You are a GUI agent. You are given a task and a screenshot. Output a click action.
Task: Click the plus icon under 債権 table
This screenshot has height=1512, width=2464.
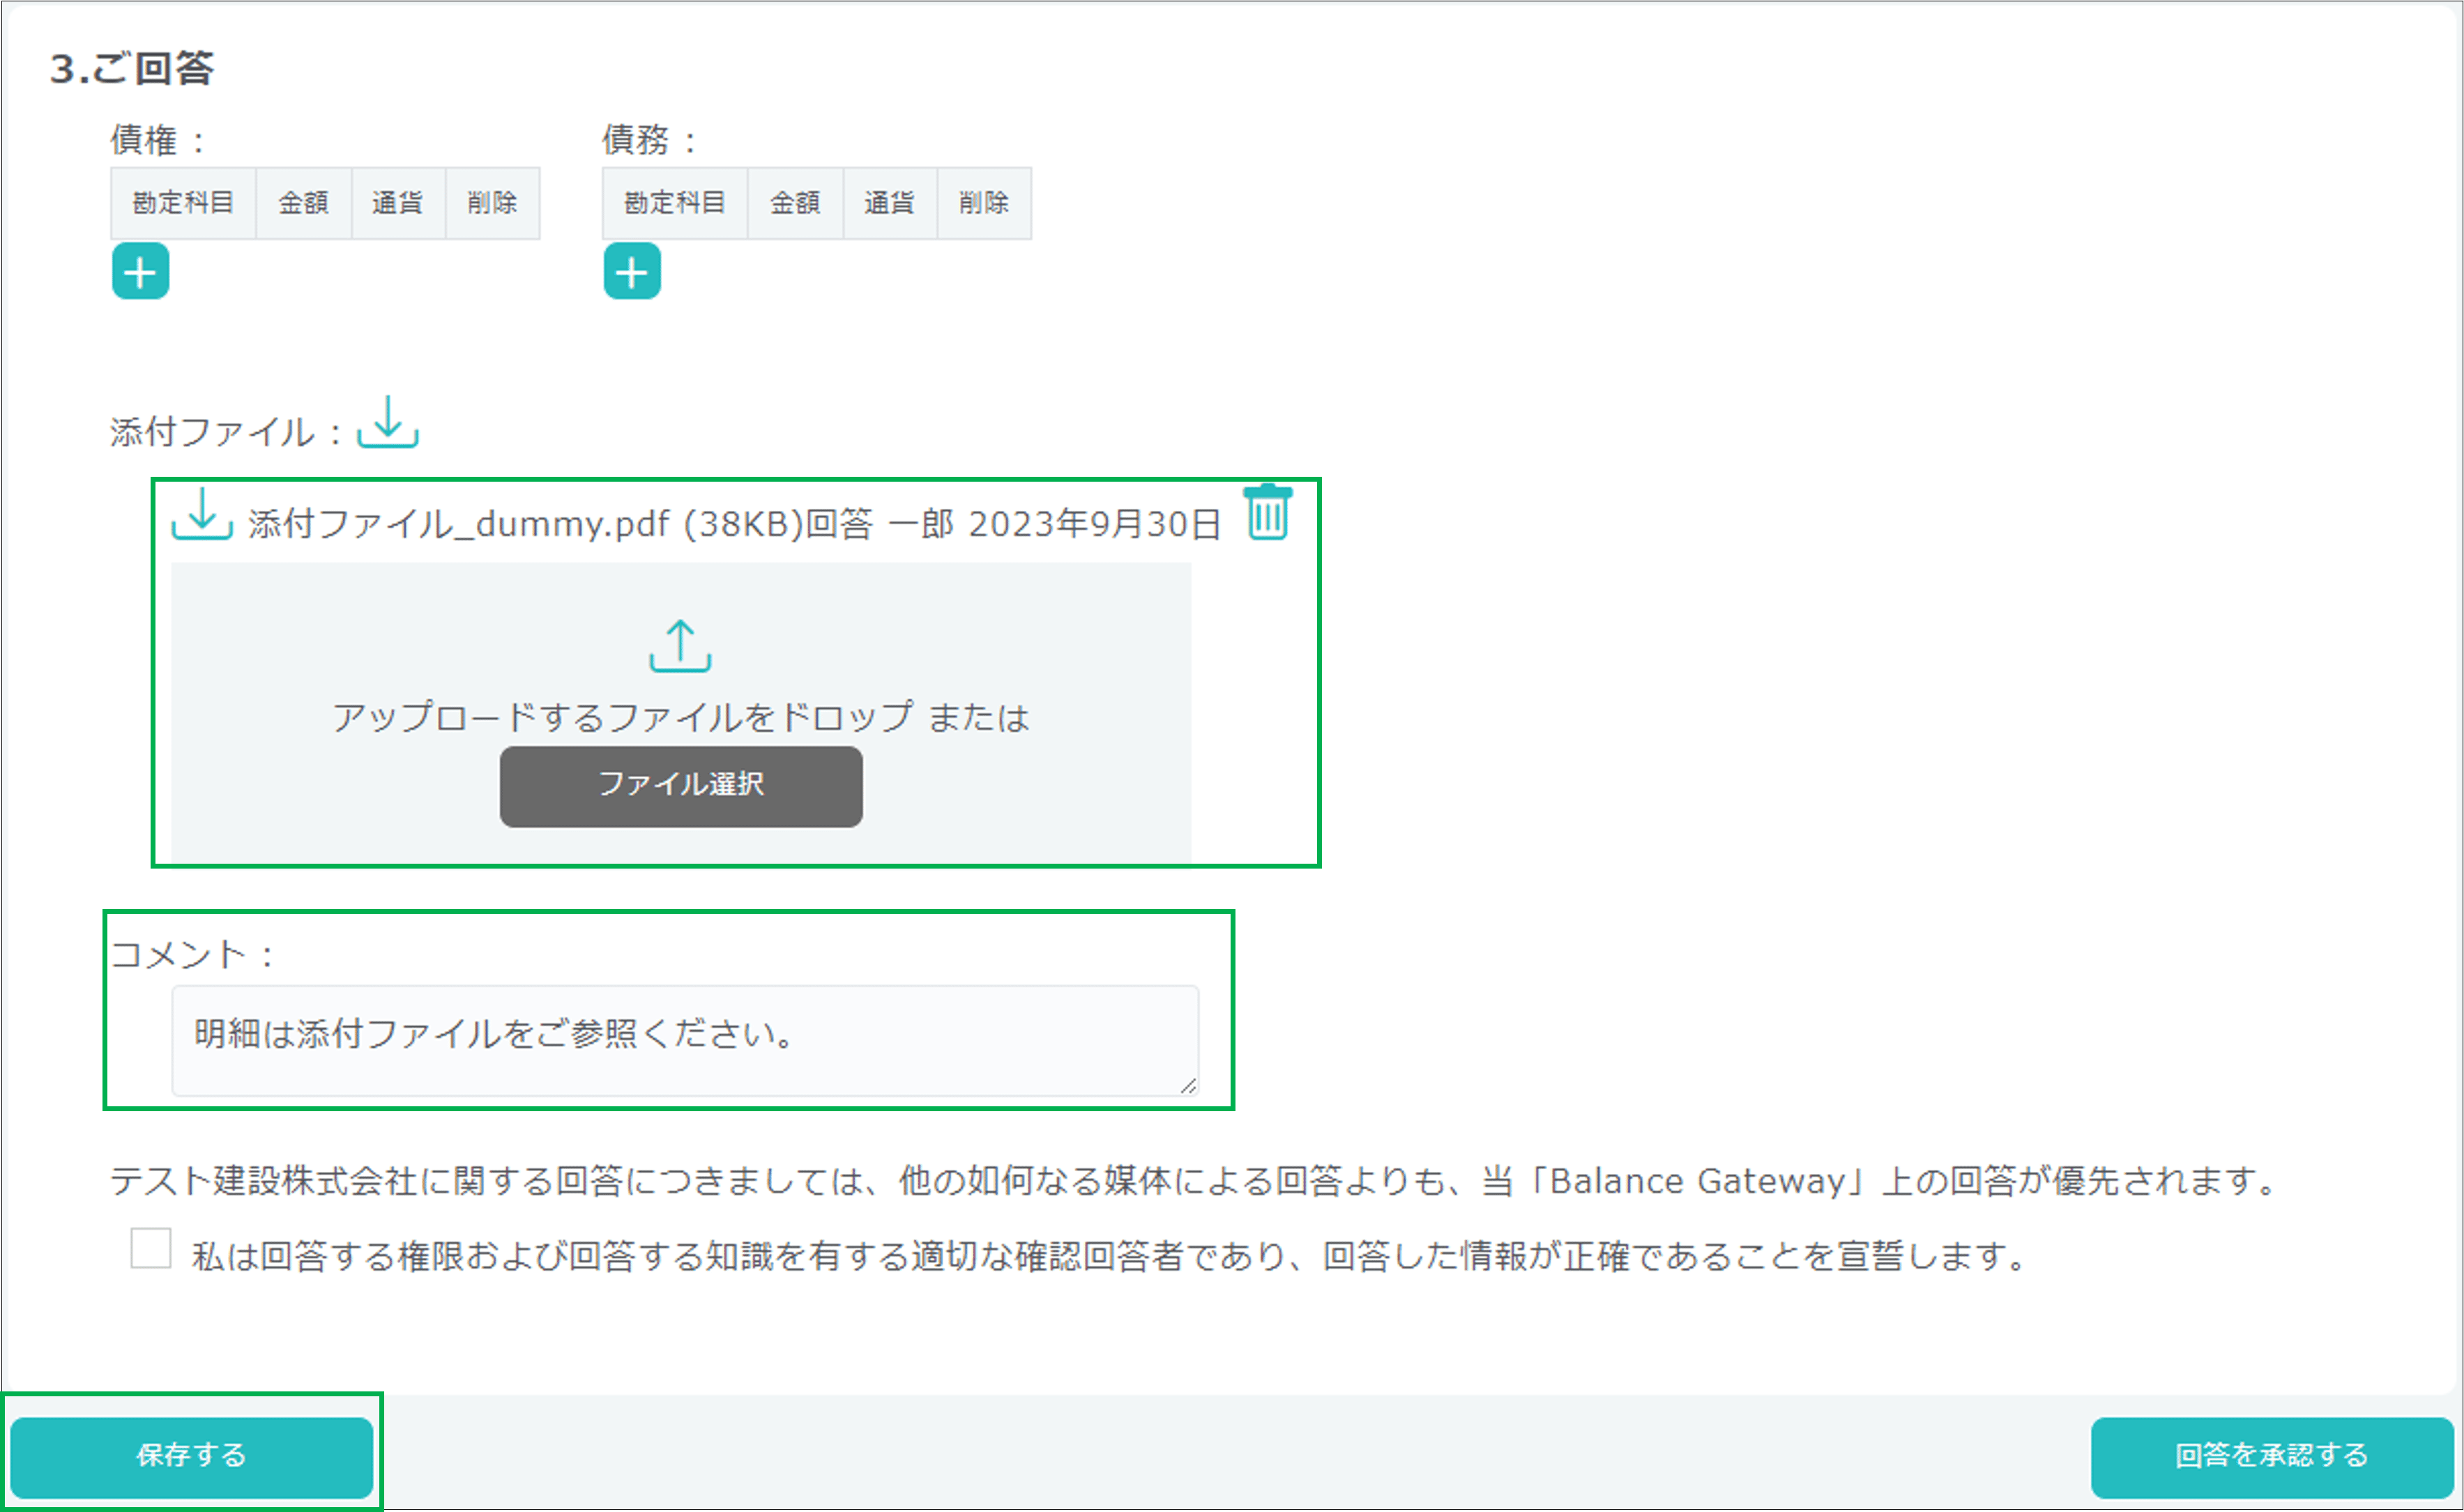[140, 272]
